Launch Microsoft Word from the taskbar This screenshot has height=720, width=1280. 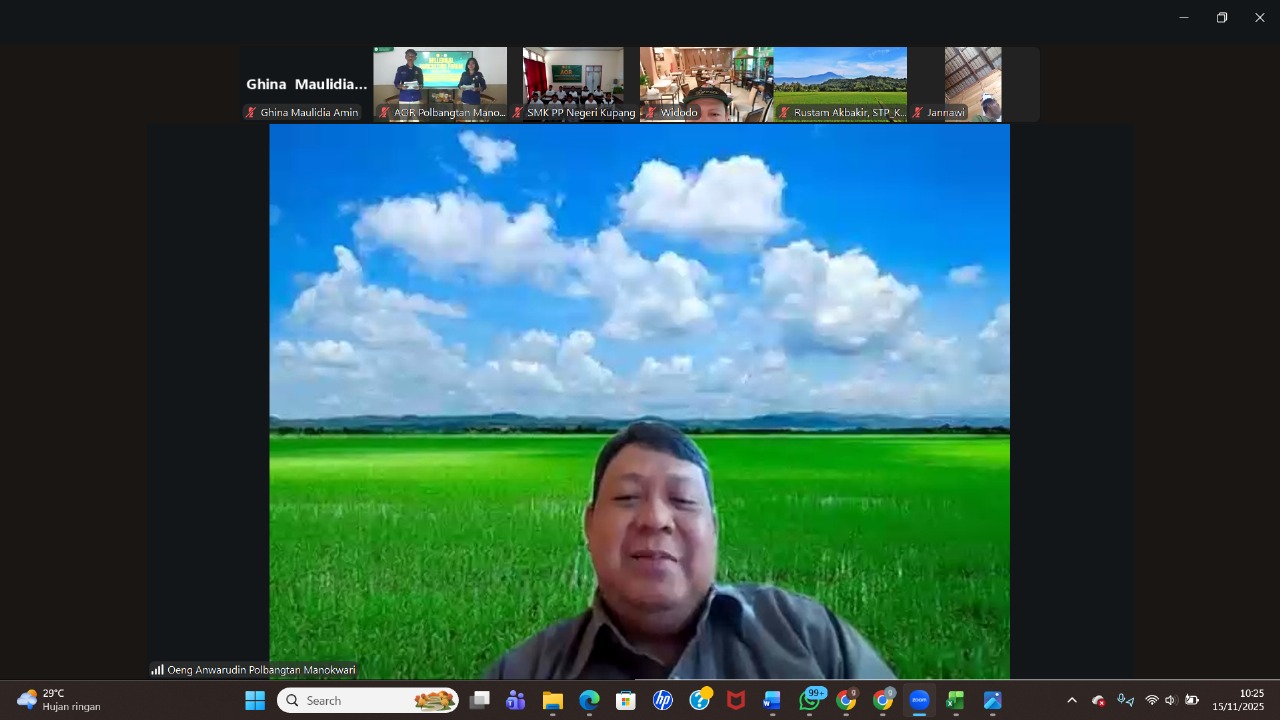772,701
